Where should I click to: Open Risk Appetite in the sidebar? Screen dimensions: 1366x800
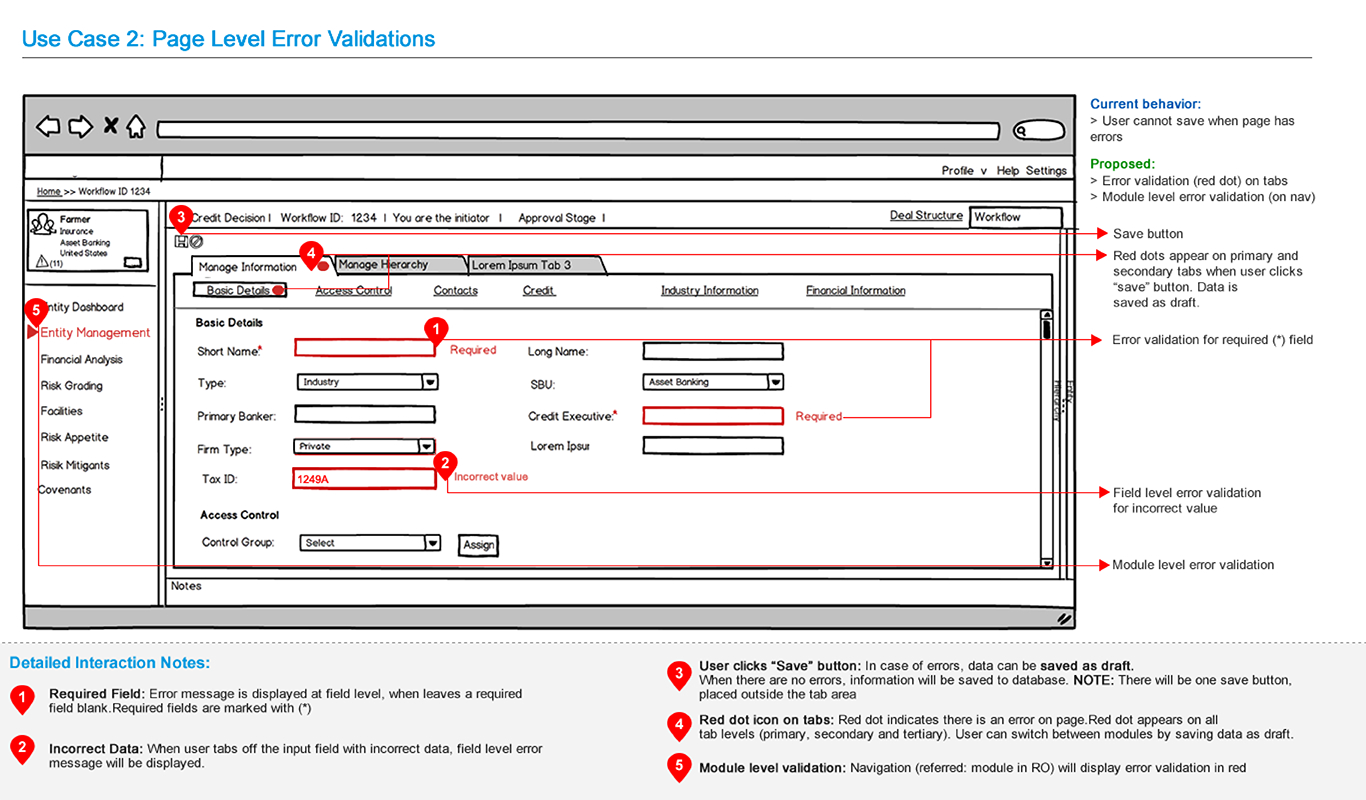pos(74,437)
